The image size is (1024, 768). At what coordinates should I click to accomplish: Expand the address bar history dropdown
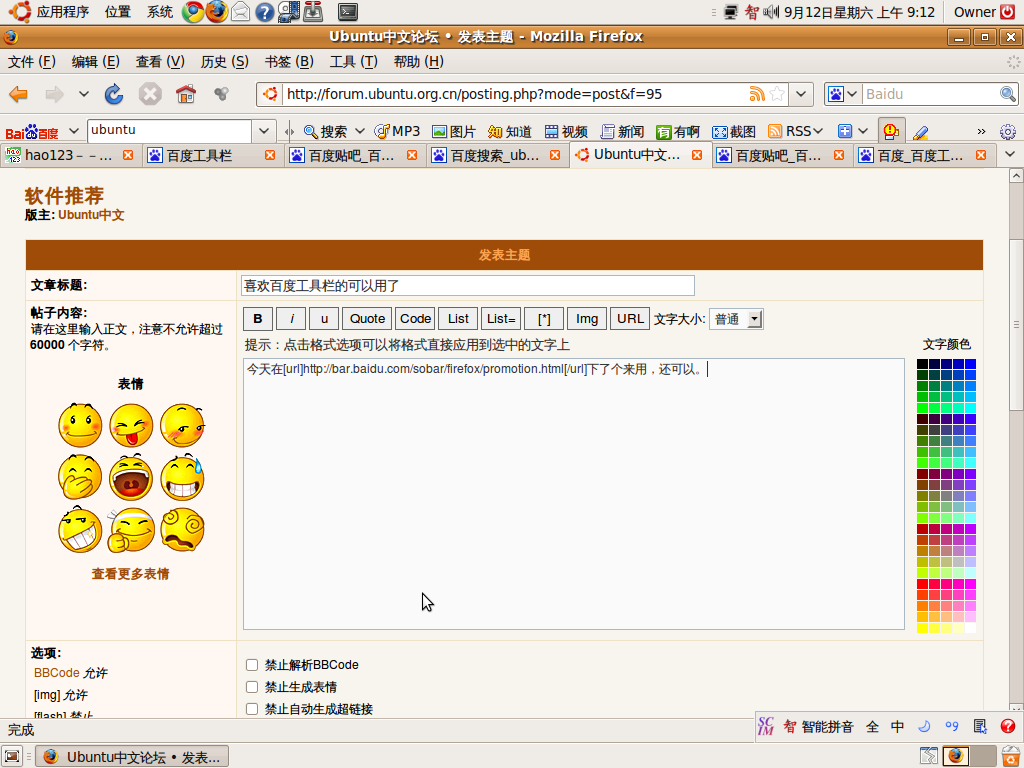click(801, 94)
